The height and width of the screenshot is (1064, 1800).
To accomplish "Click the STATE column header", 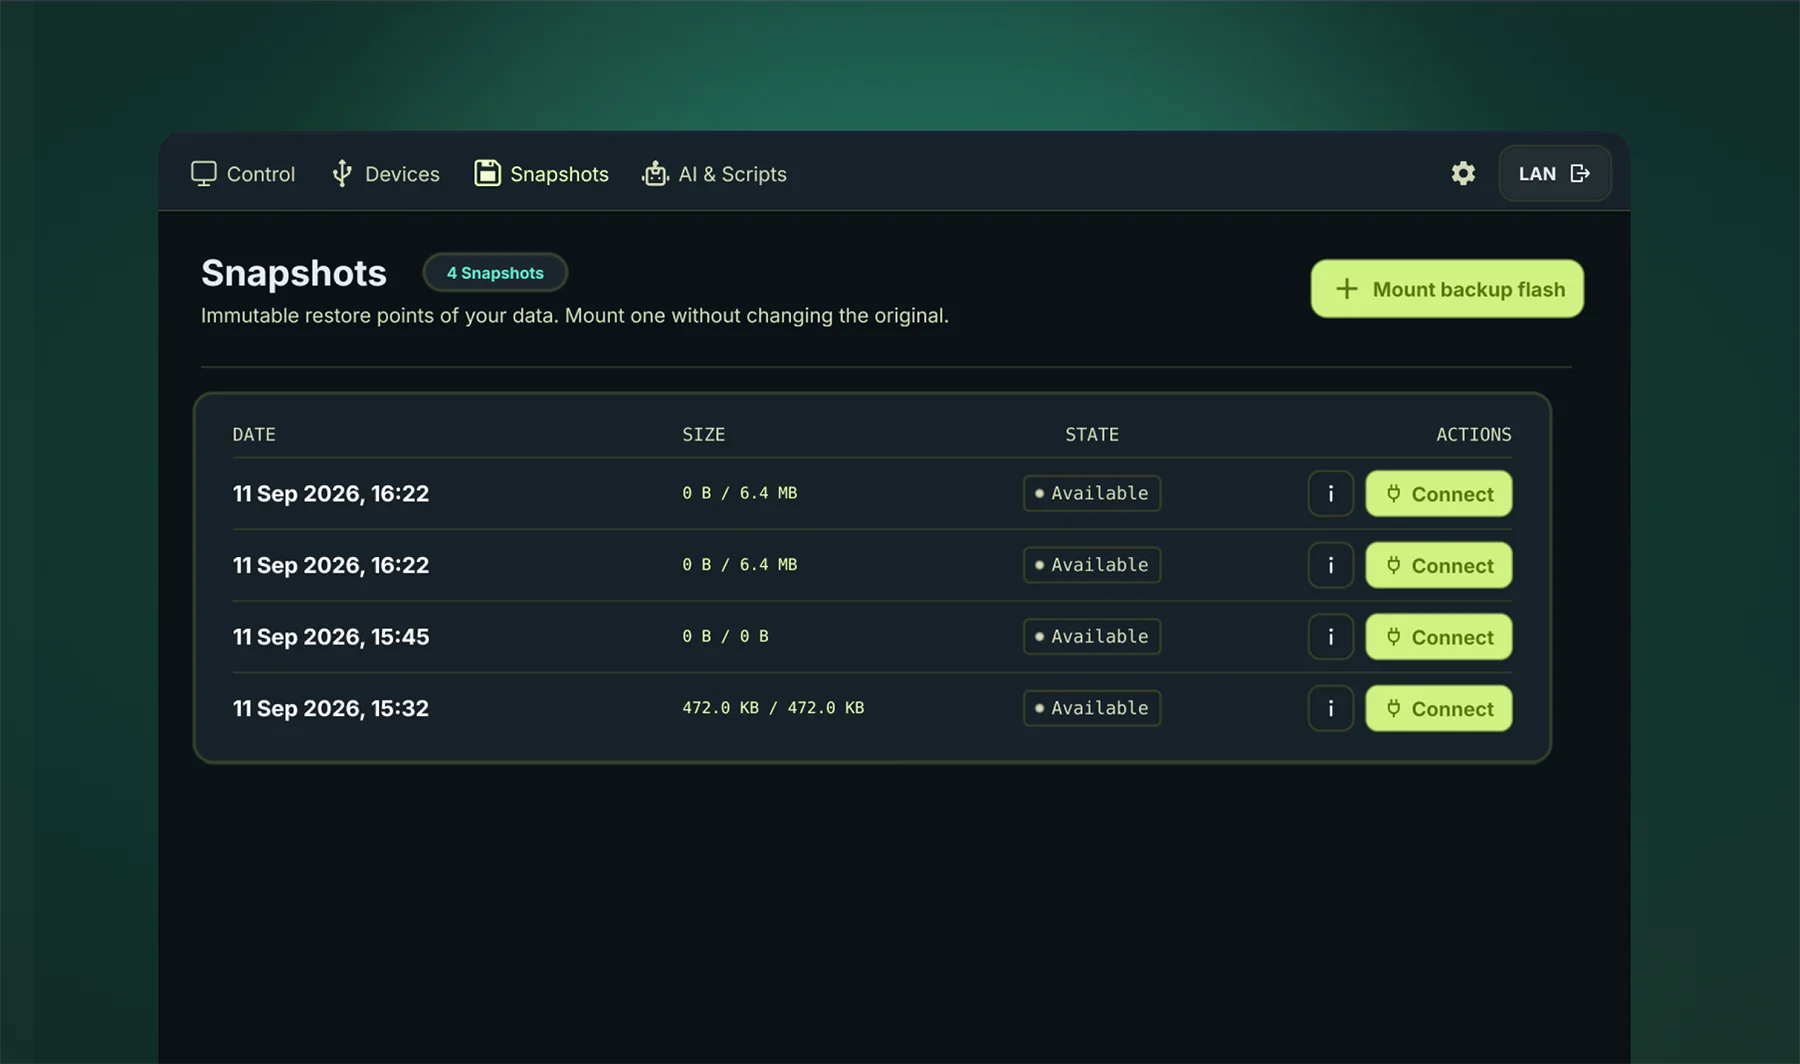I will click(1091, 434).
